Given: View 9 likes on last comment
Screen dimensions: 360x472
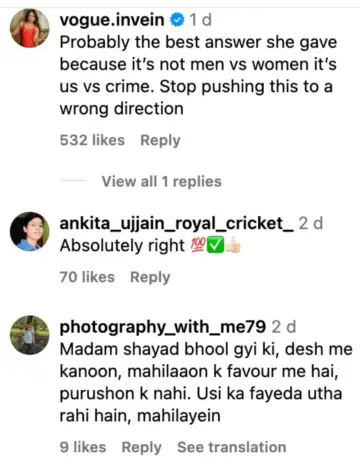Looking at the screenshot, I should click(83, 447).
